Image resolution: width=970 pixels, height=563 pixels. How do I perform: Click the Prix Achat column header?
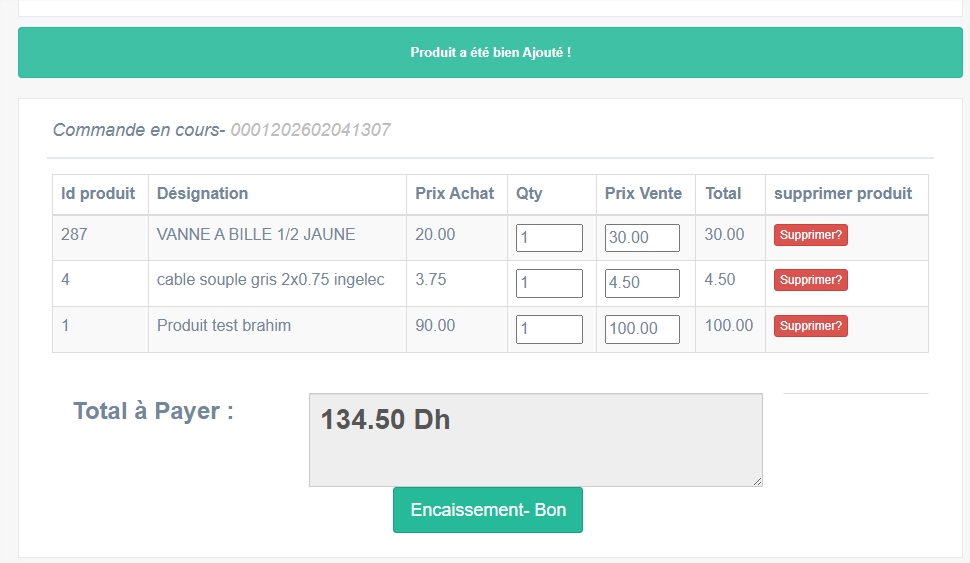pos(455,193)
